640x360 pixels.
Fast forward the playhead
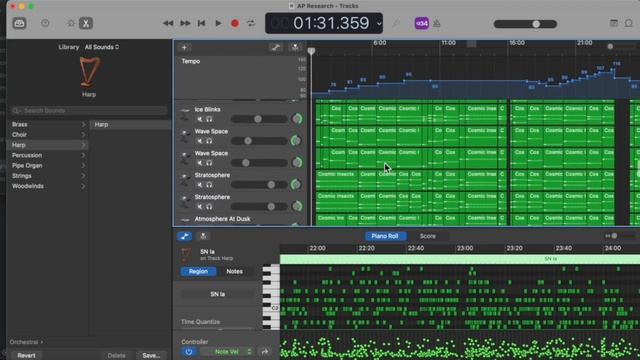185,23
